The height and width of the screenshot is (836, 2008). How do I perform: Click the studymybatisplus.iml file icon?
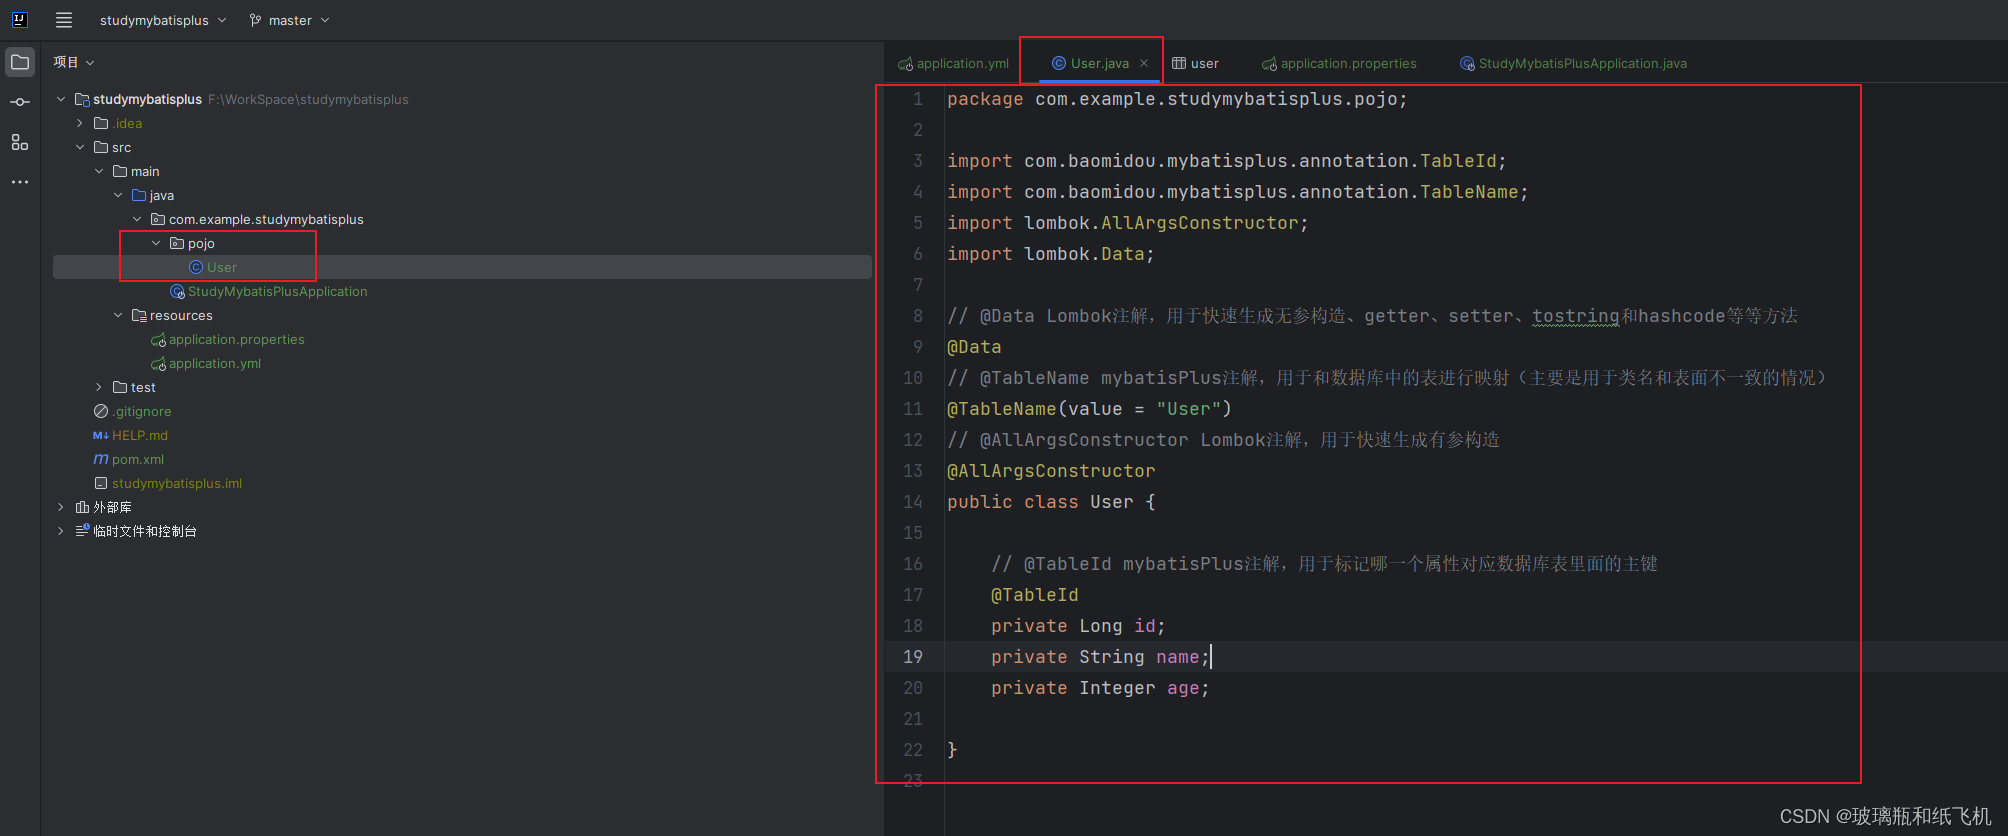click(101, 483)
